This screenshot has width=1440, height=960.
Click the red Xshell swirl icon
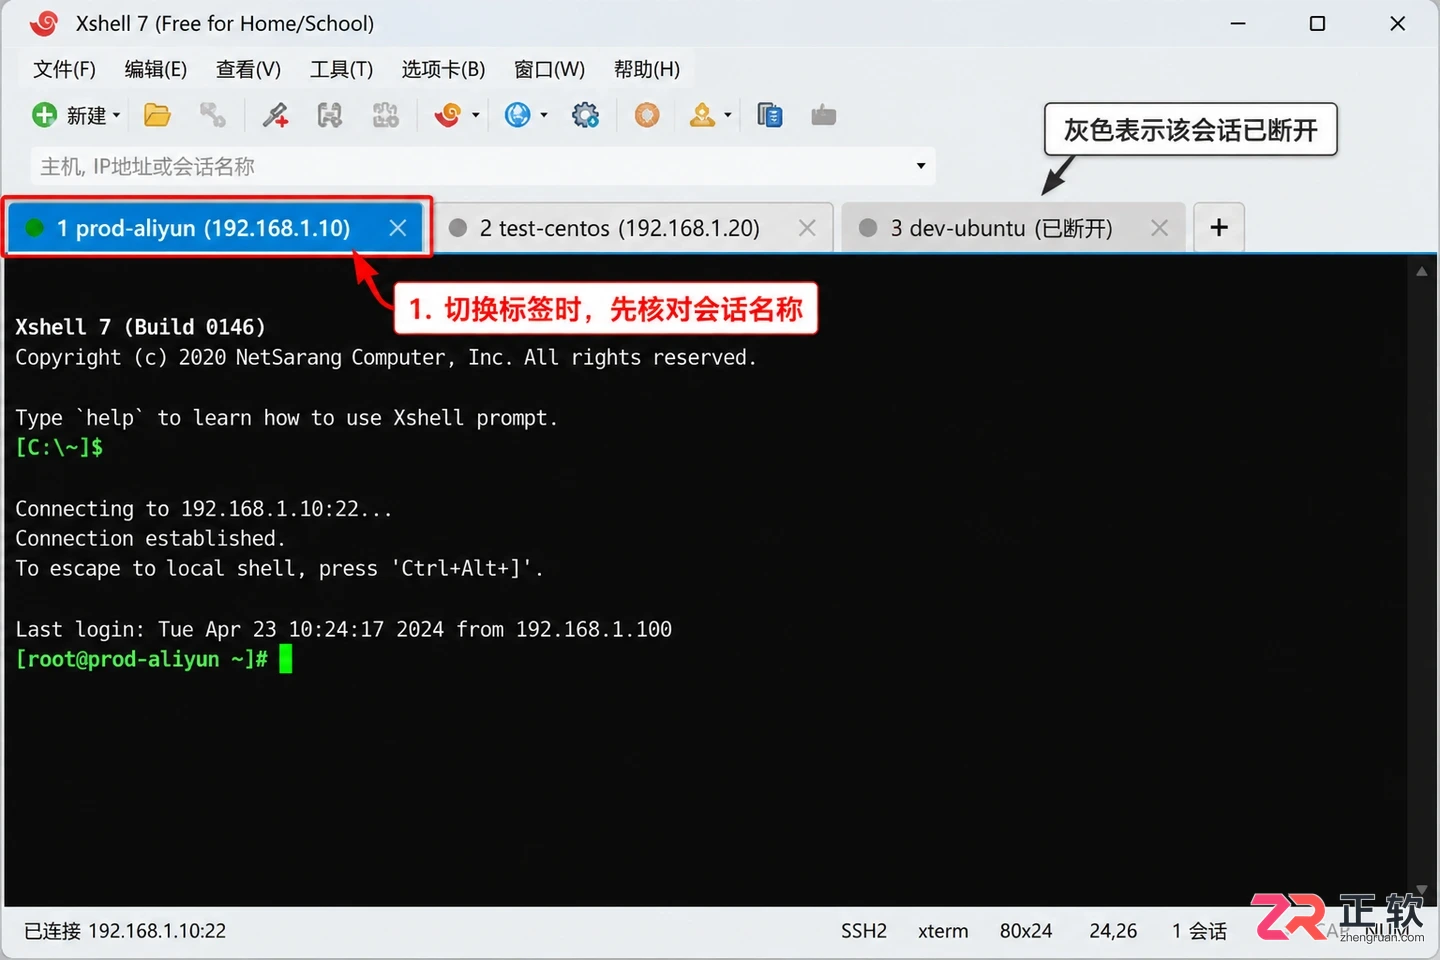447,116
